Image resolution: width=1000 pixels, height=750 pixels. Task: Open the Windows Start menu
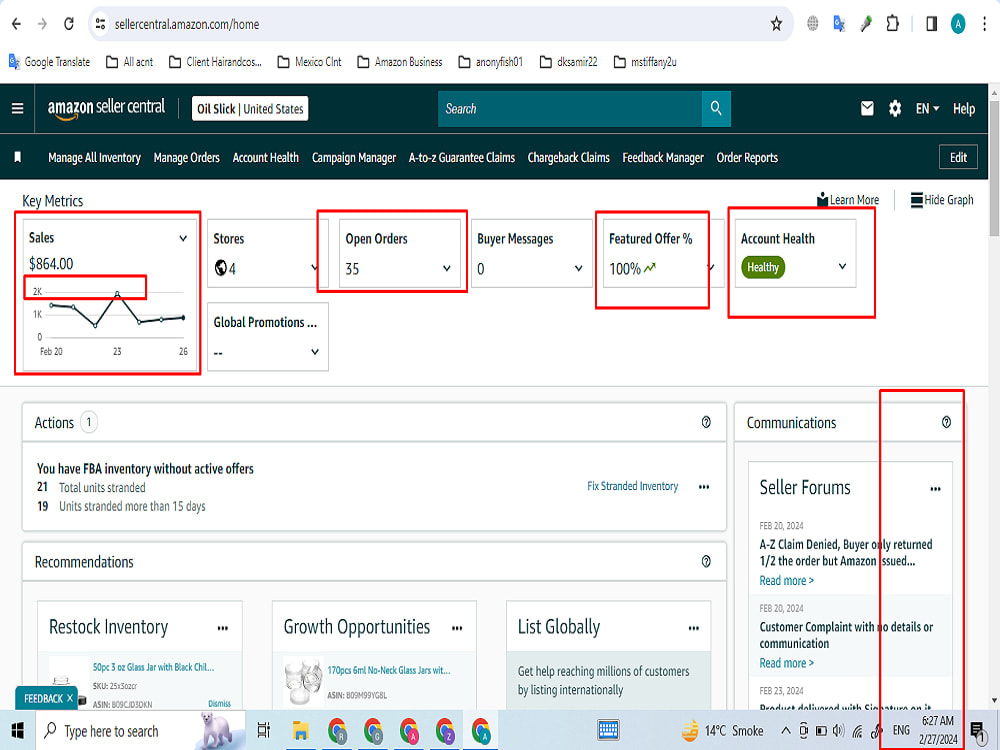[x=18, y=730]
